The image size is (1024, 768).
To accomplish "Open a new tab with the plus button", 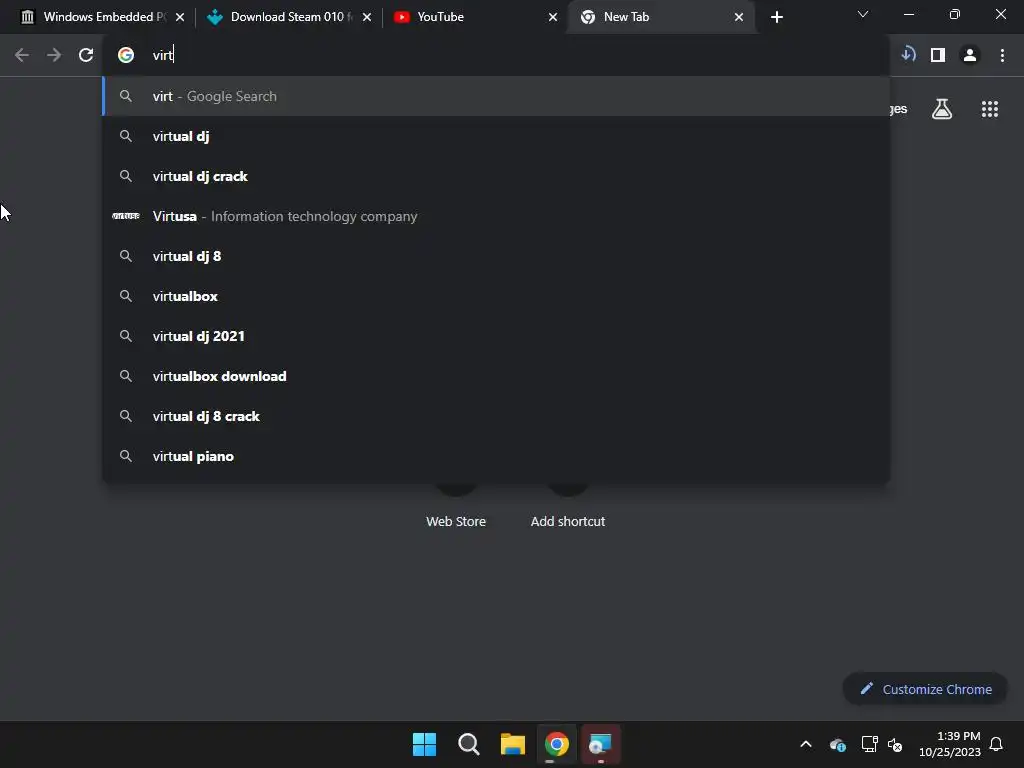I will pyautogui.click(x=776, y=17).
